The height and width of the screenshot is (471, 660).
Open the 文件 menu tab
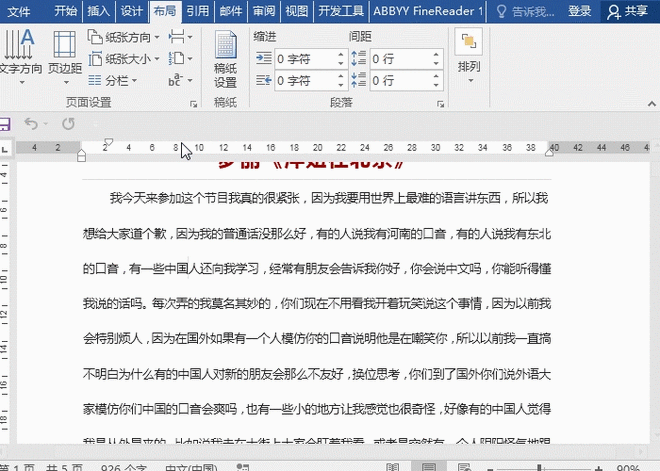19,11
